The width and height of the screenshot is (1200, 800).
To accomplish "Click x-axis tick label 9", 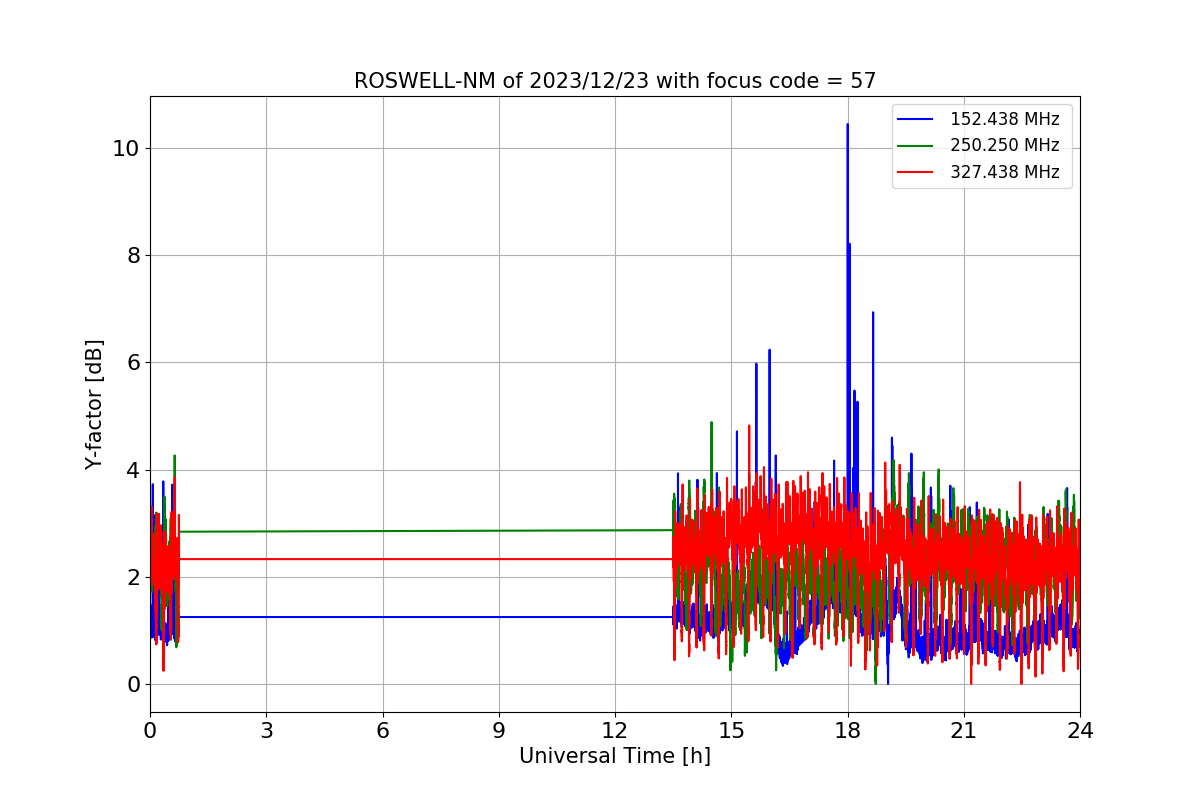I will click(x=499, y=731).
